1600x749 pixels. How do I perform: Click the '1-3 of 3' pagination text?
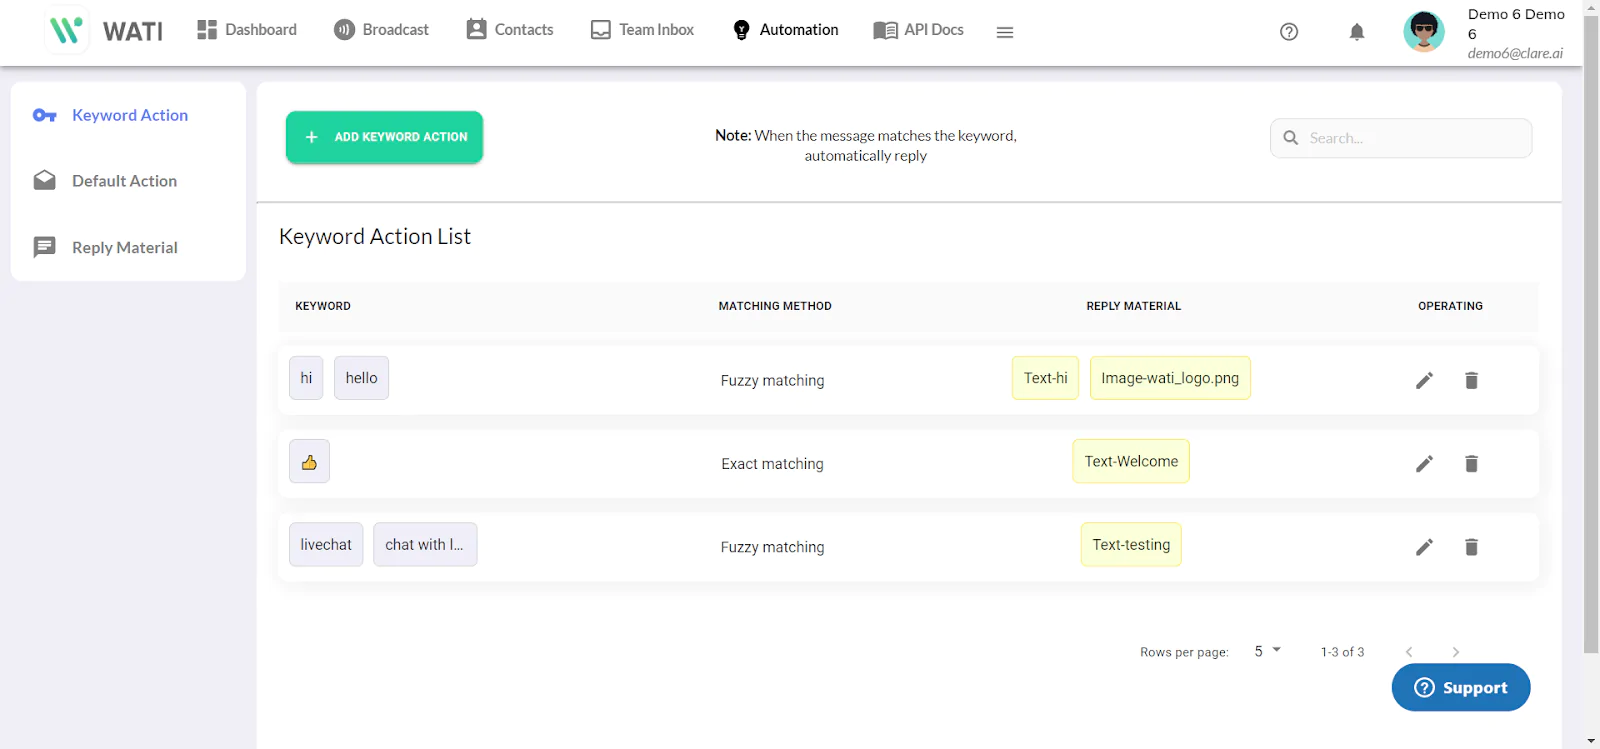pos(1342,652)
